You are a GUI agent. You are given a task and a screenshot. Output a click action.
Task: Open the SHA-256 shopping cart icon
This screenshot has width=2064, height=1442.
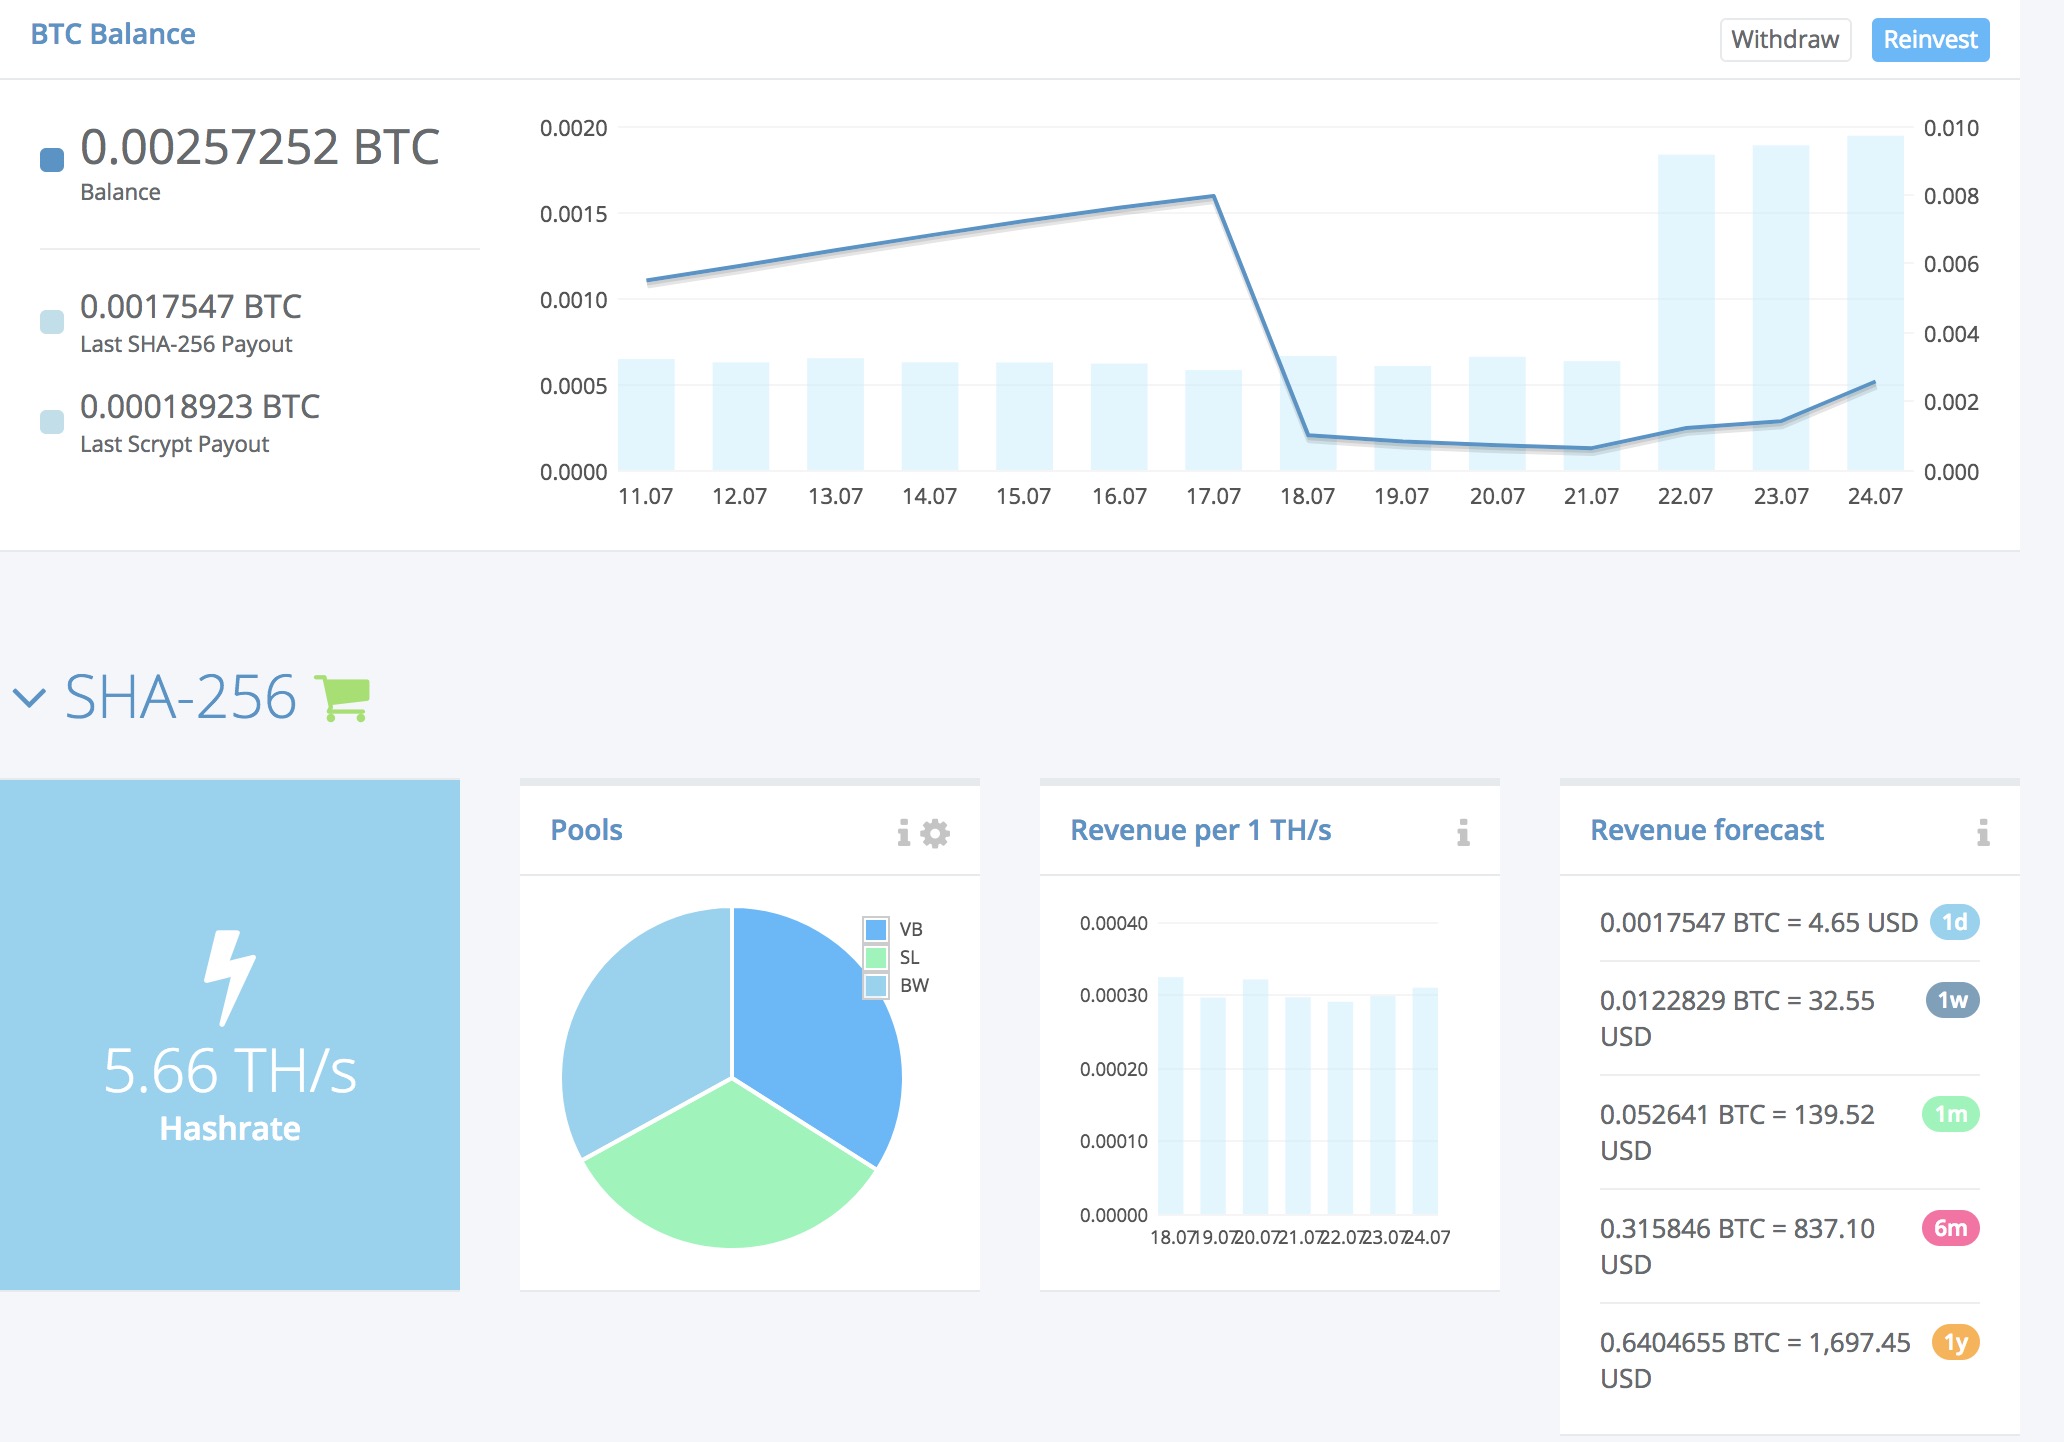(343, 697)
